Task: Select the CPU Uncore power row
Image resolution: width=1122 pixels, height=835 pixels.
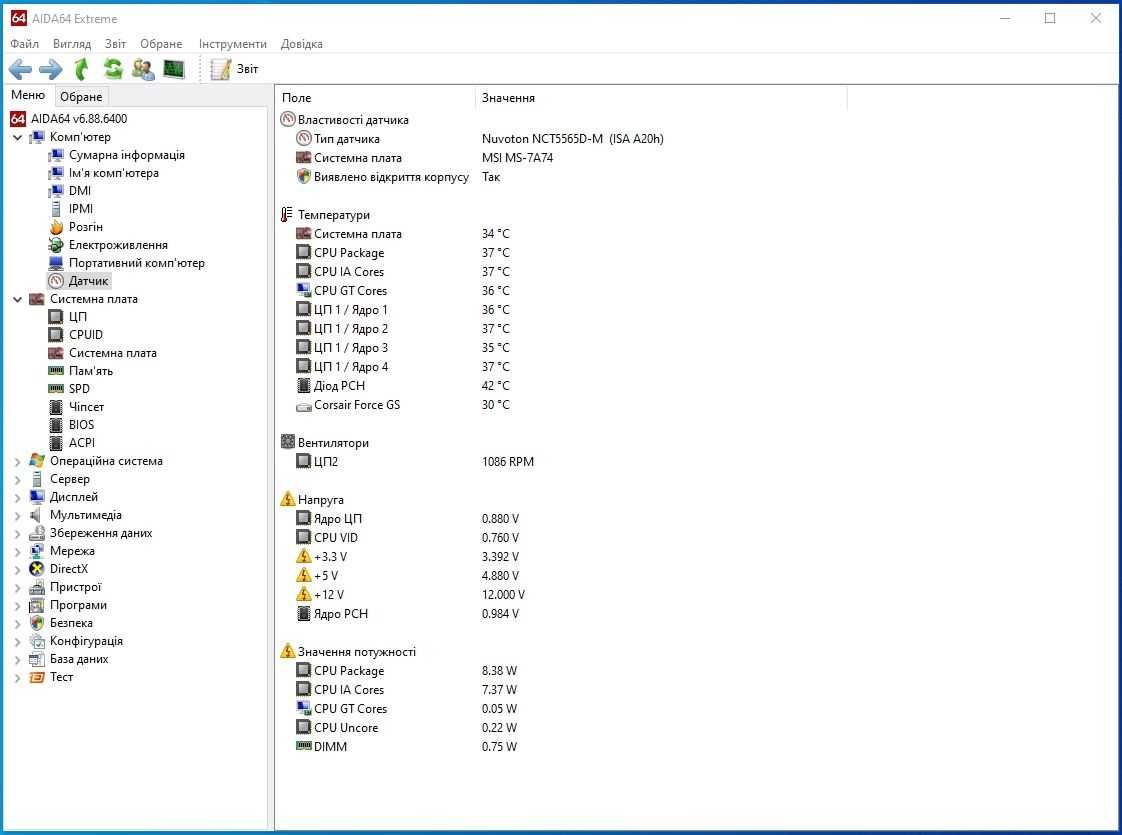Action: pos(406,728)
